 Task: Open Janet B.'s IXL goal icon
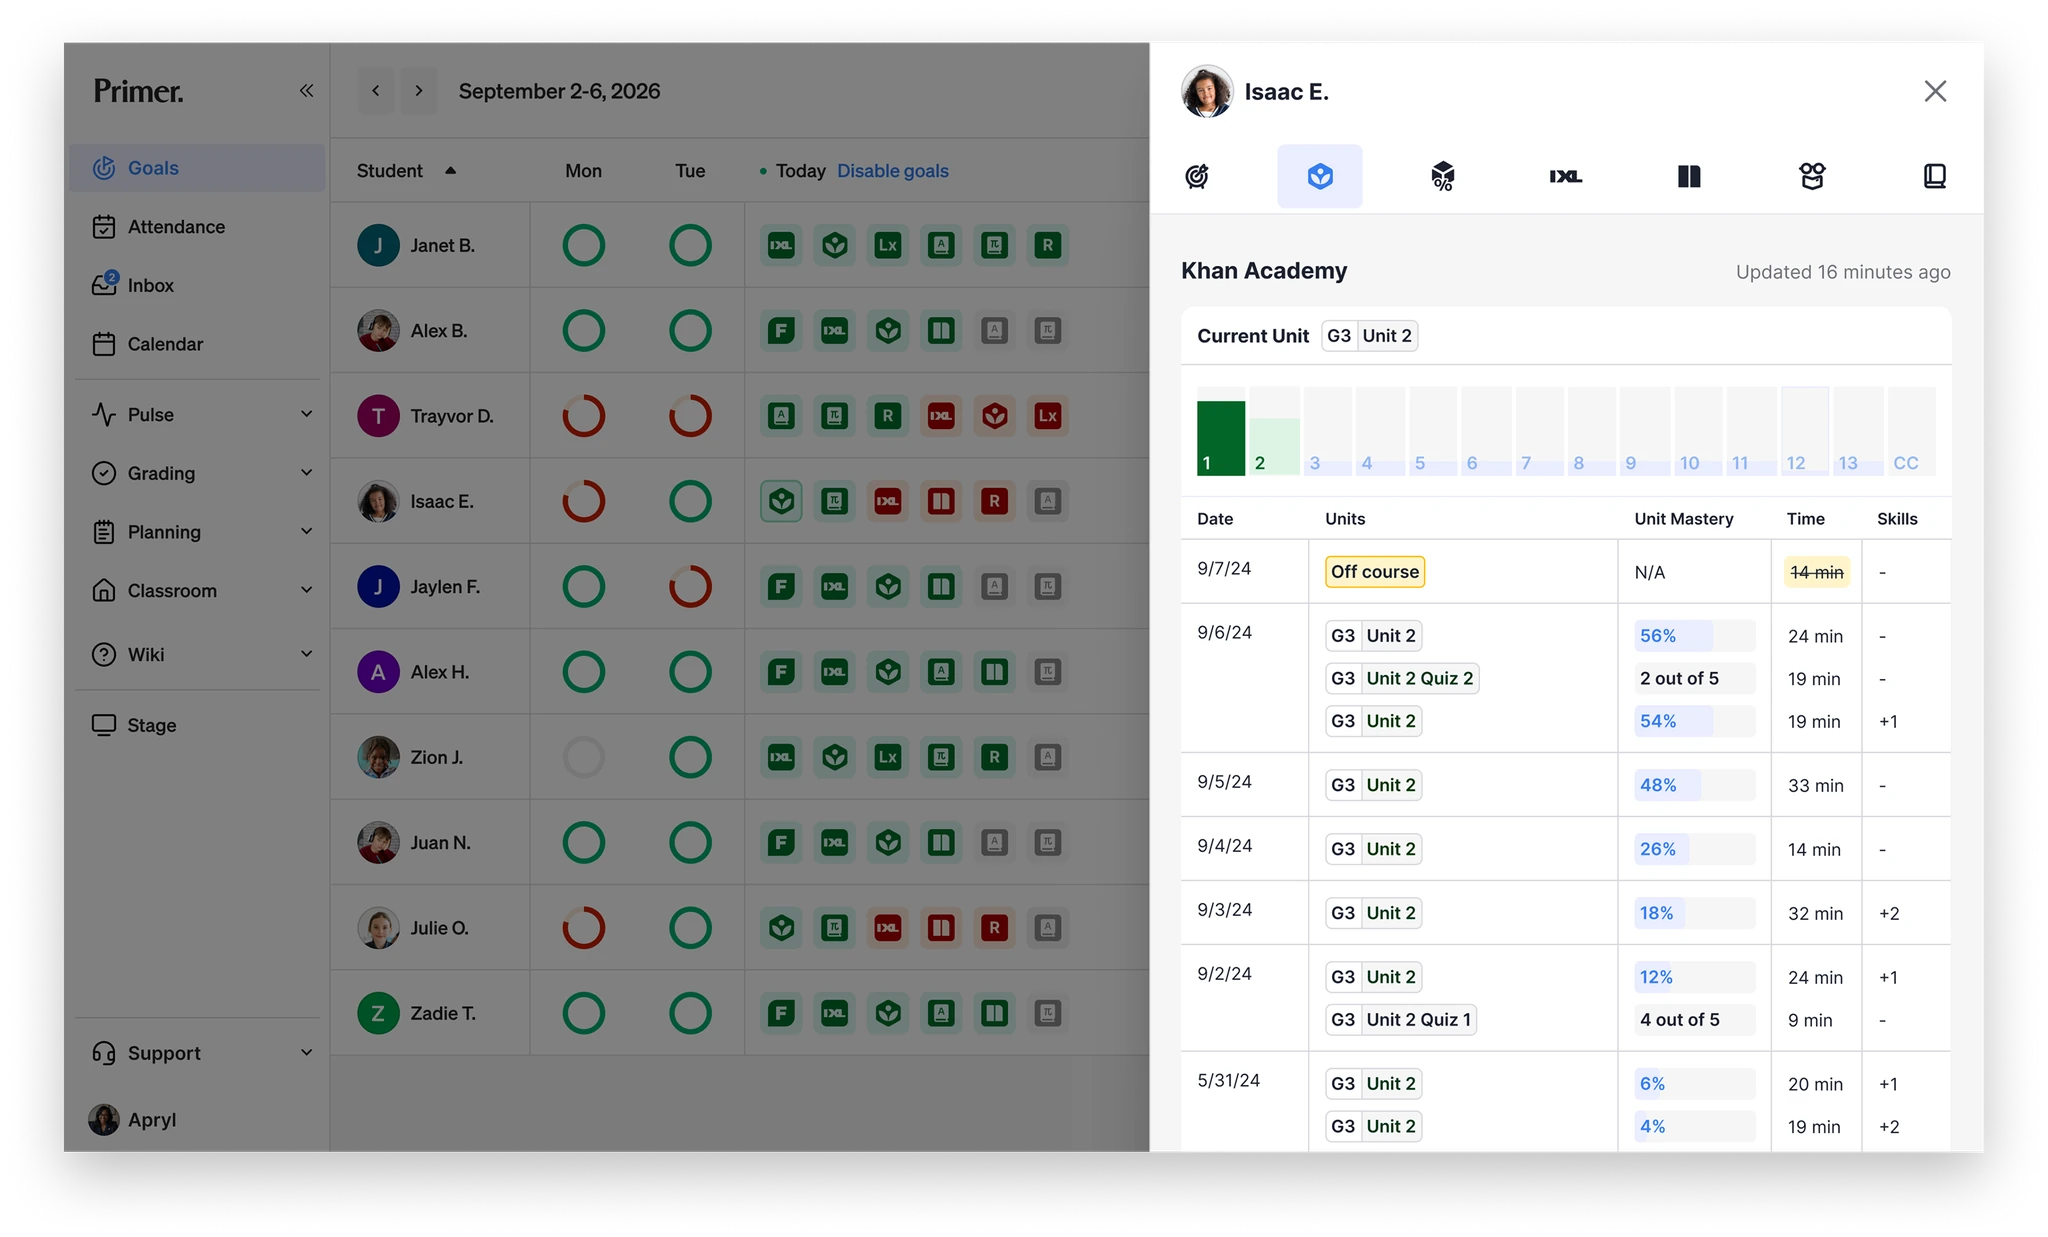click(x=782, y=245)
